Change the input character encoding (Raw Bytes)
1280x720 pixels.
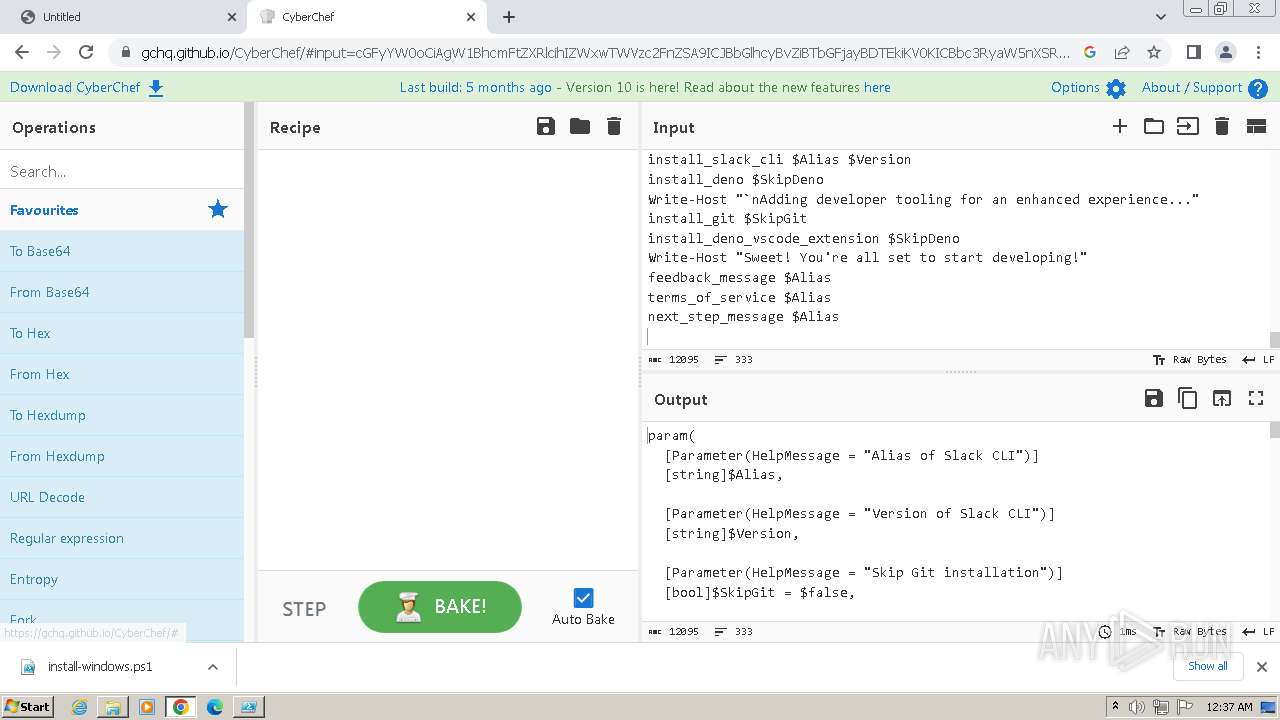coord(1190,360)
